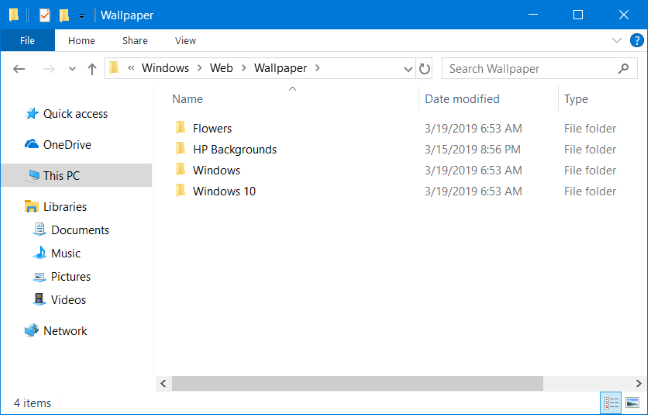Image resolution: width=648 pixels, height=415 pixels.
Task: Click the folder icon in address bar
Action: (114, 68)
